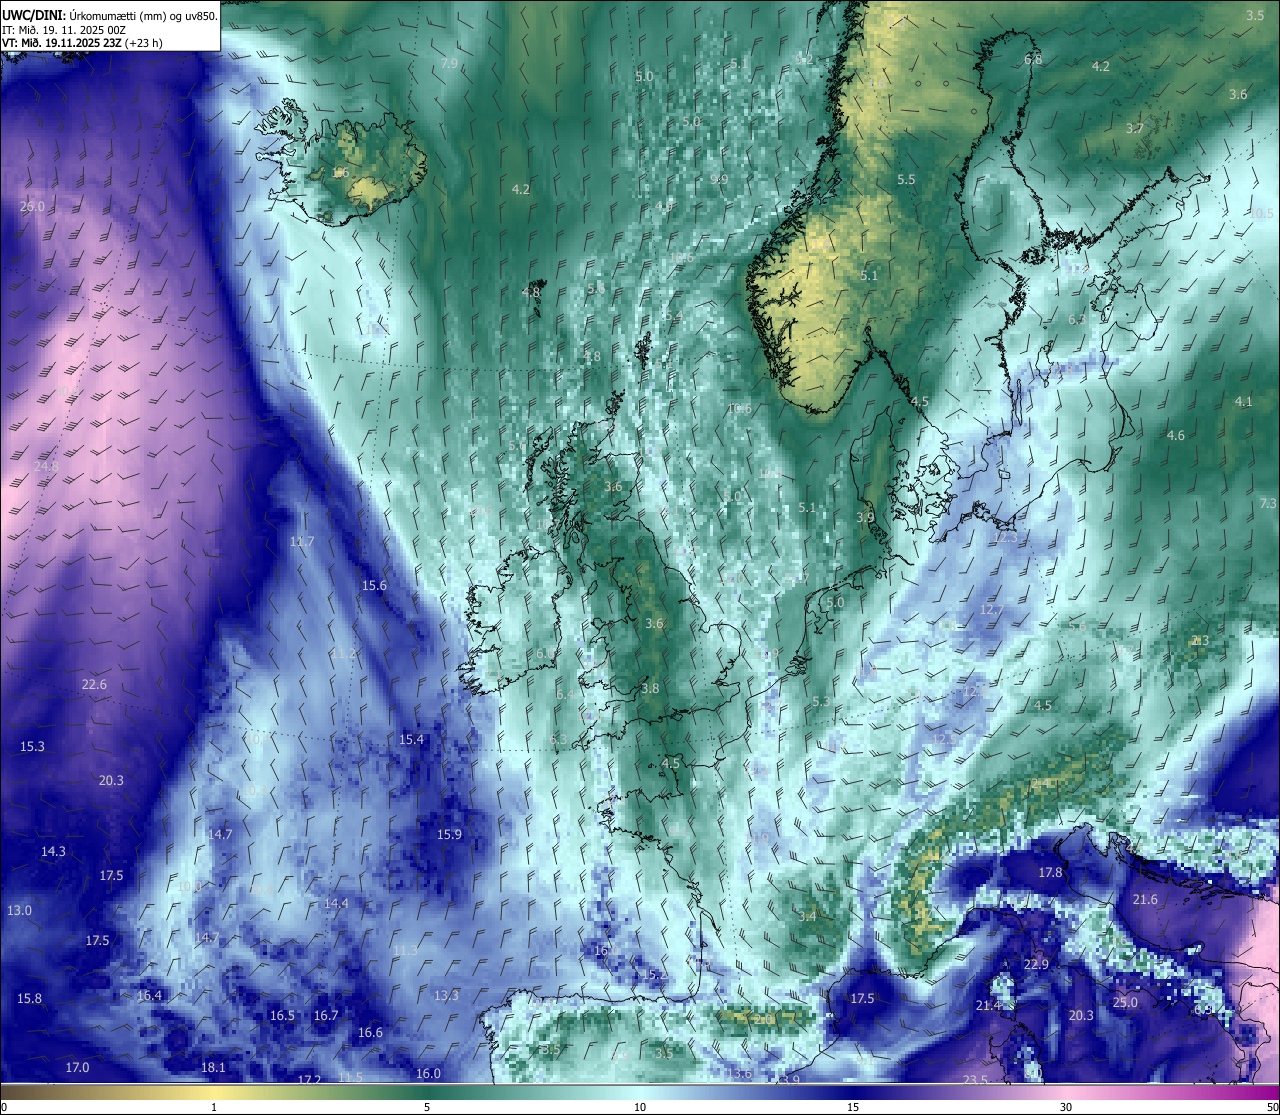Click the 17.0 value on the map

(x=77, y=1067)
